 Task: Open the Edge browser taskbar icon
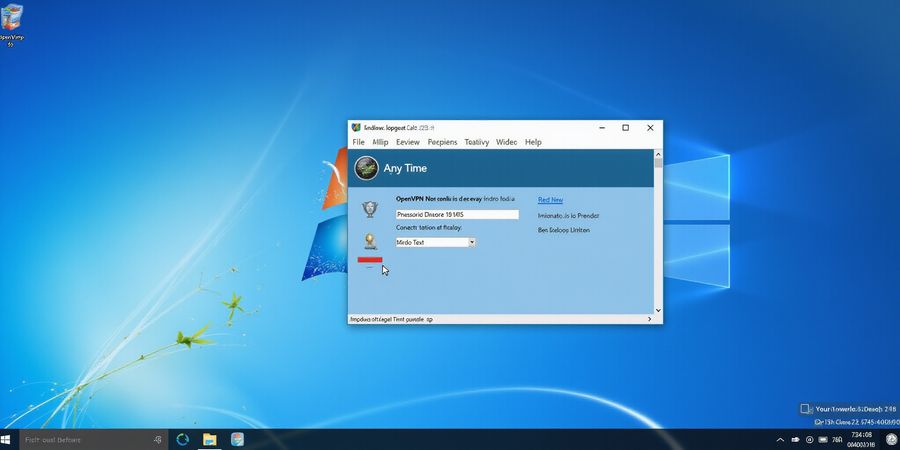pyautogui.click(x=183, y=440)
